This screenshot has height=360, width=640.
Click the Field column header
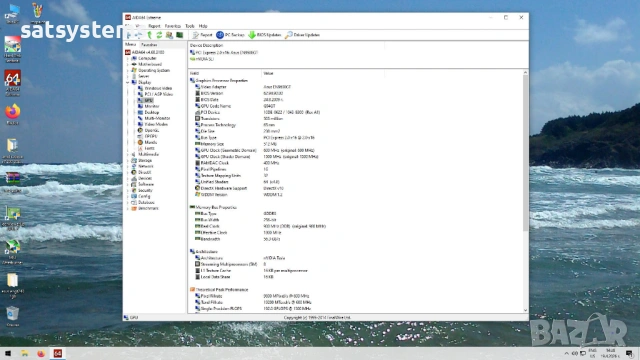(x=224, y=73)
